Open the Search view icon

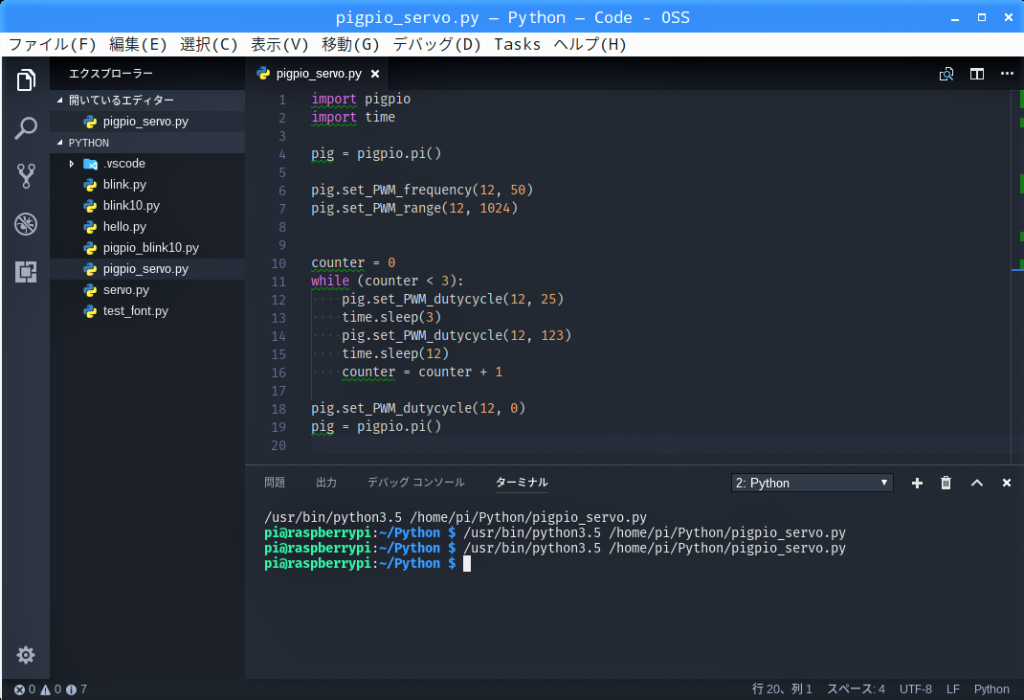pos(26,128)
